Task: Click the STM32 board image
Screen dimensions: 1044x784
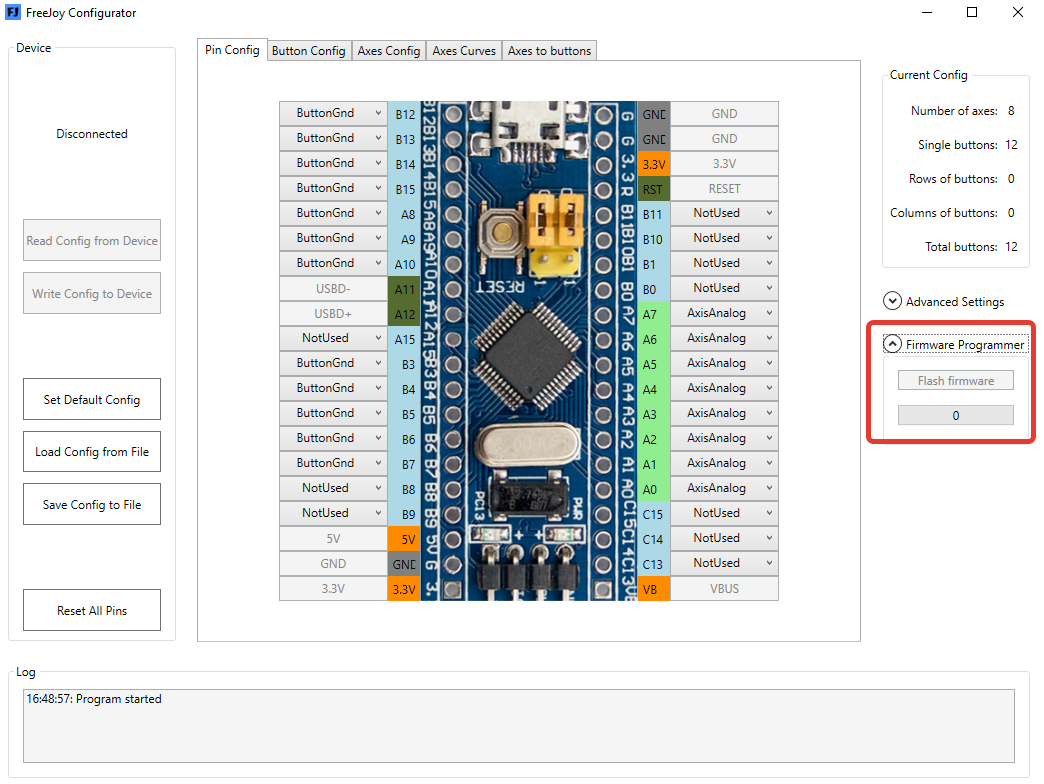Action: (529, 351)
